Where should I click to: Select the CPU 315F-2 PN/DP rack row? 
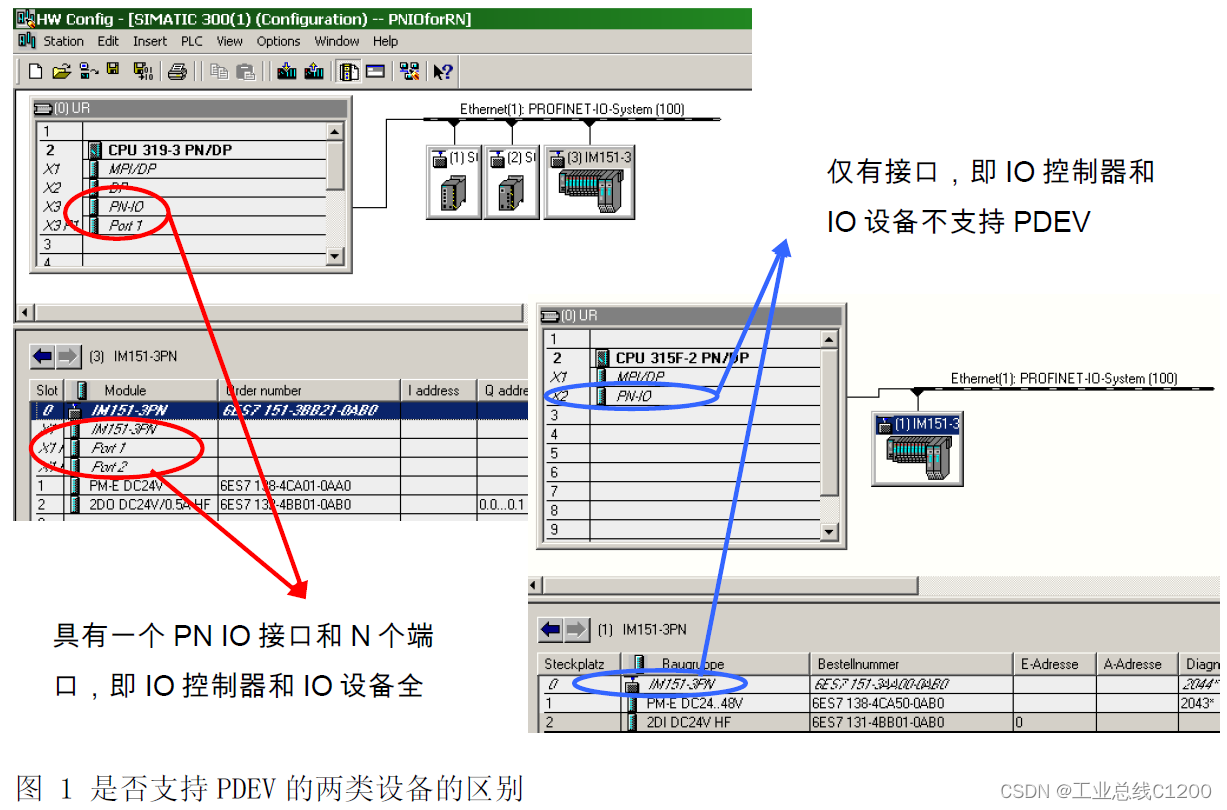[682, 358]
